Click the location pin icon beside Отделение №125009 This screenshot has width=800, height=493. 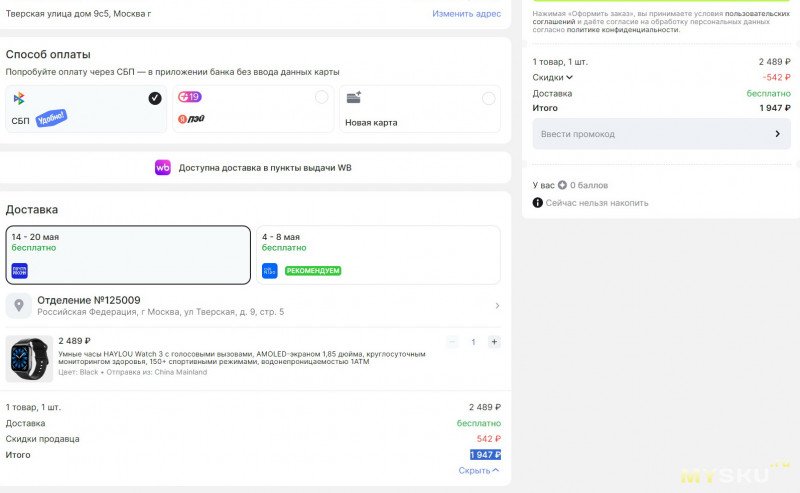coord(19,305)
